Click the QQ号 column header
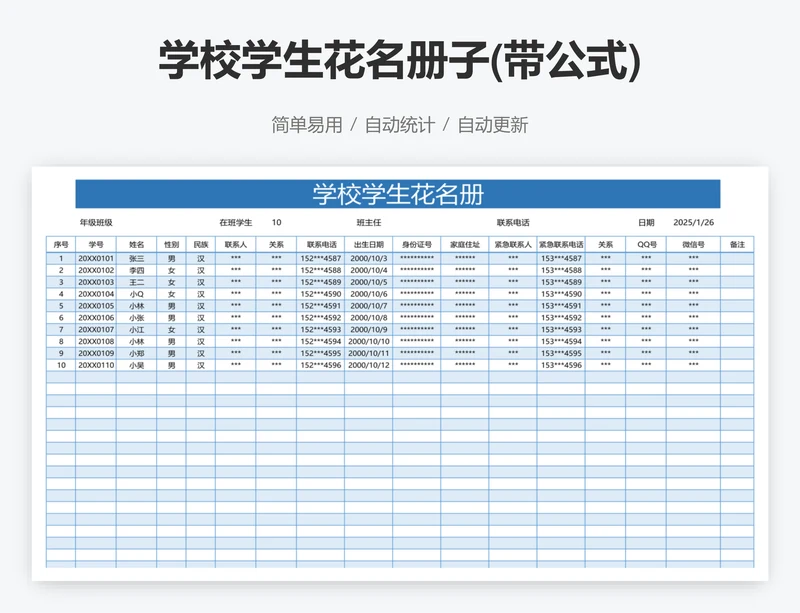The image size is (800, 613). (647, 244)
